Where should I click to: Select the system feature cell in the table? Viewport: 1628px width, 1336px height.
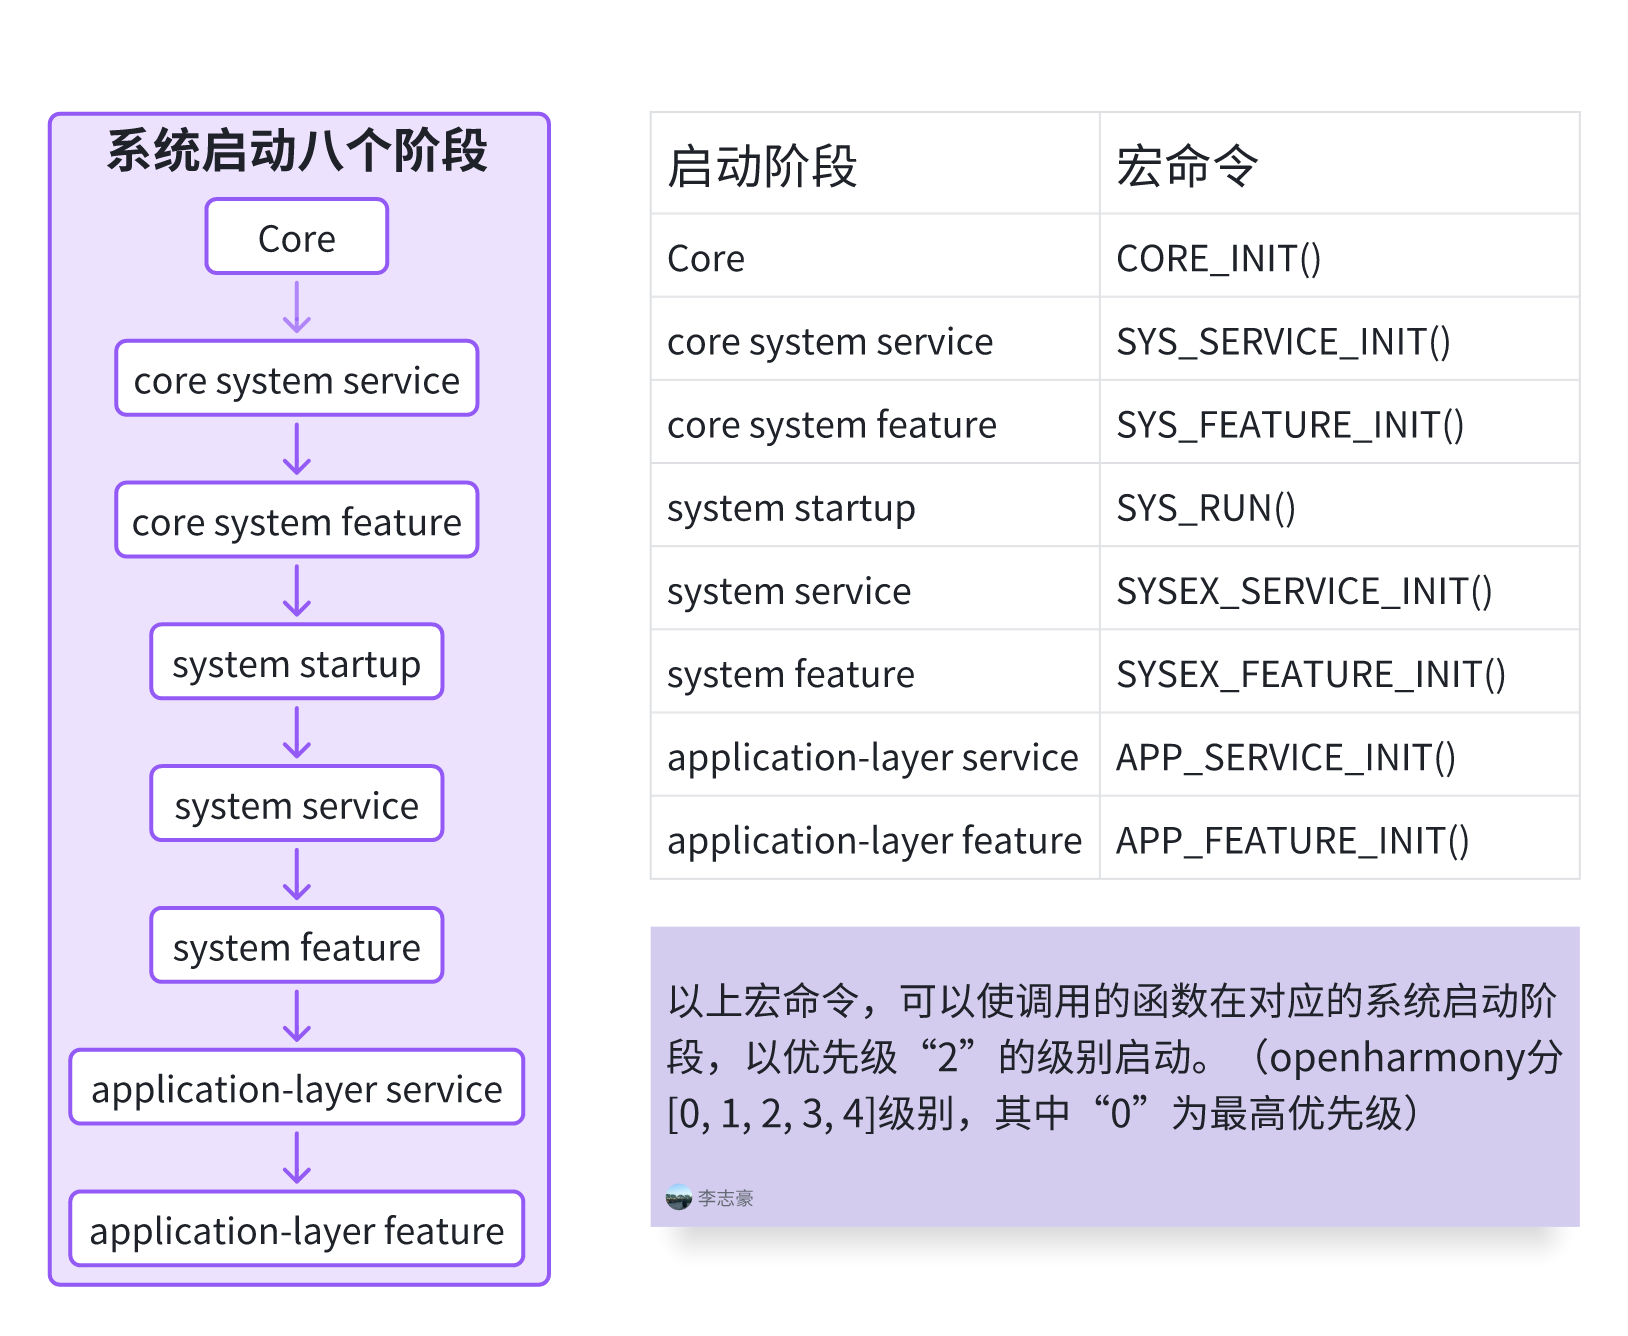coord(874,673)
